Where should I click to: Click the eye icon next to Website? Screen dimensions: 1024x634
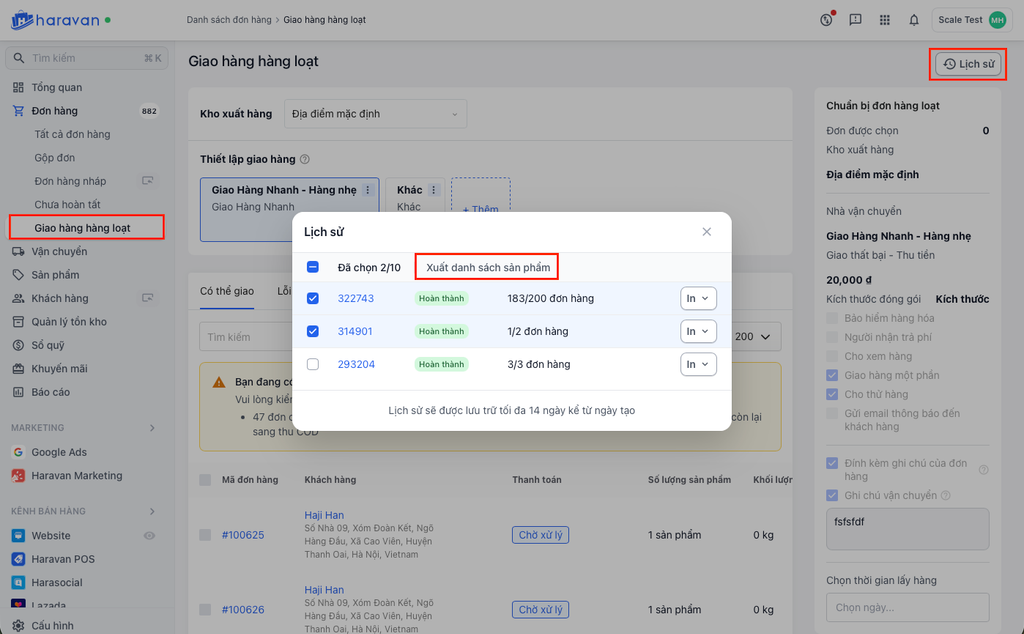coord(149,536)
